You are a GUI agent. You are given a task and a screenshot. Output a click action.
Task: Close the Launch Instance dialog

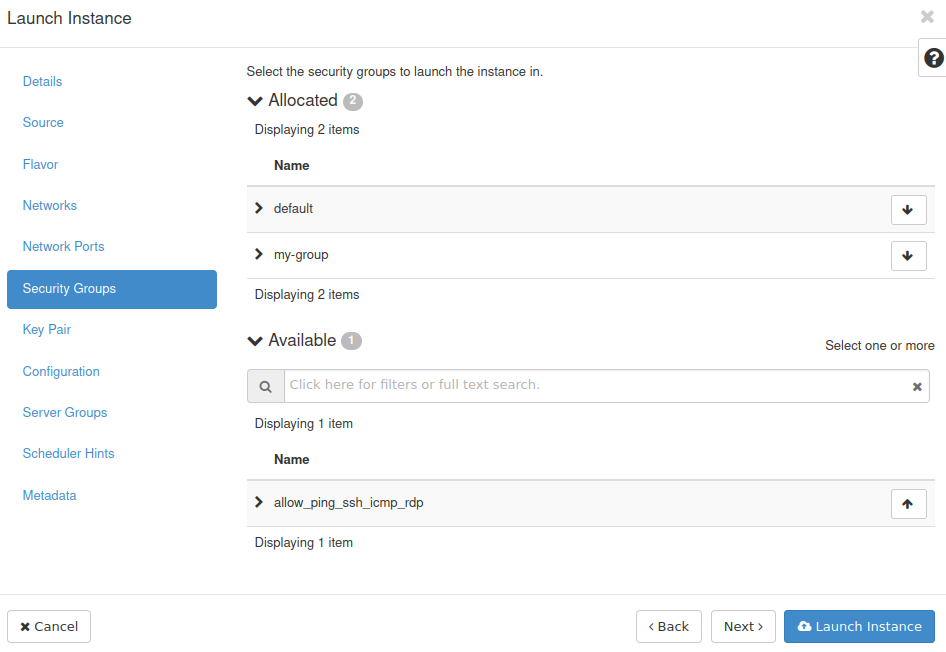927,17
